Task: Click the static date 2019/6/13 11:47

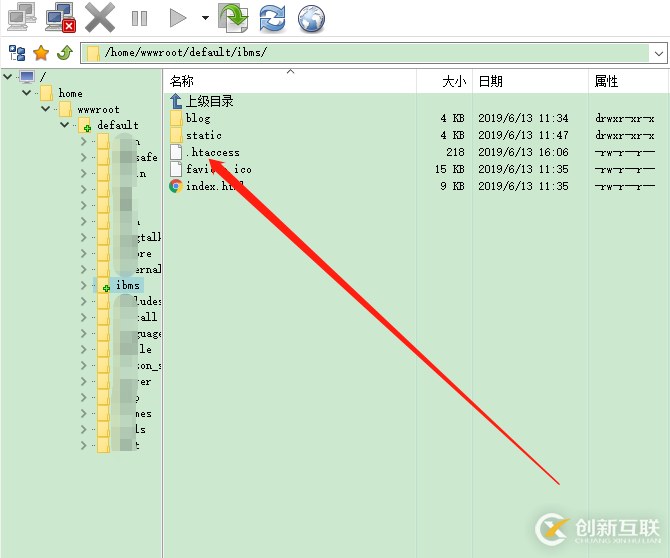Action: tap(523, 135)
